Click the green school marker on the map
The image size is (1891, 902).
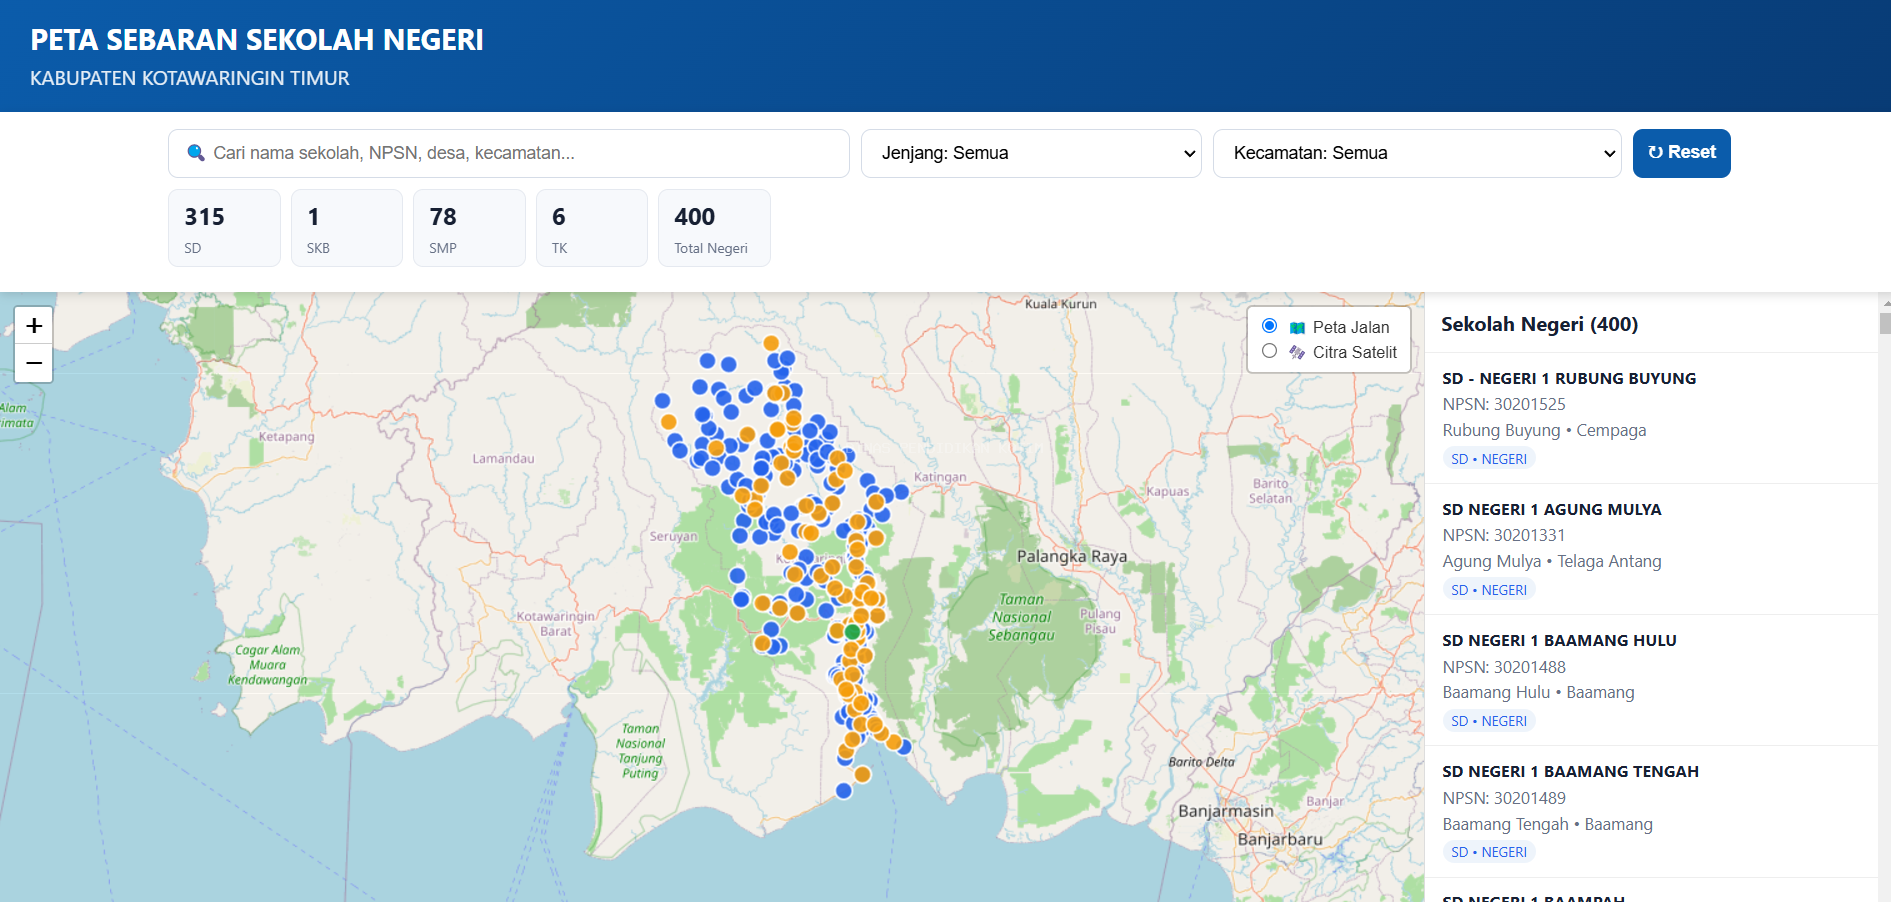[x=852, y=632]
